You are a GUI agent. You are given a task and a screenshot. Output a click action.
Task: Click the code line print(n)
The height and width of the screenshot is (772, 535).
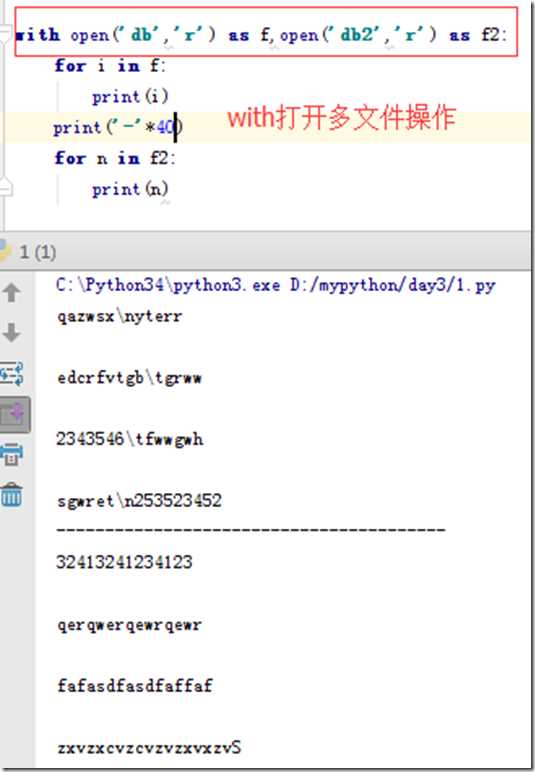point(130,189)
